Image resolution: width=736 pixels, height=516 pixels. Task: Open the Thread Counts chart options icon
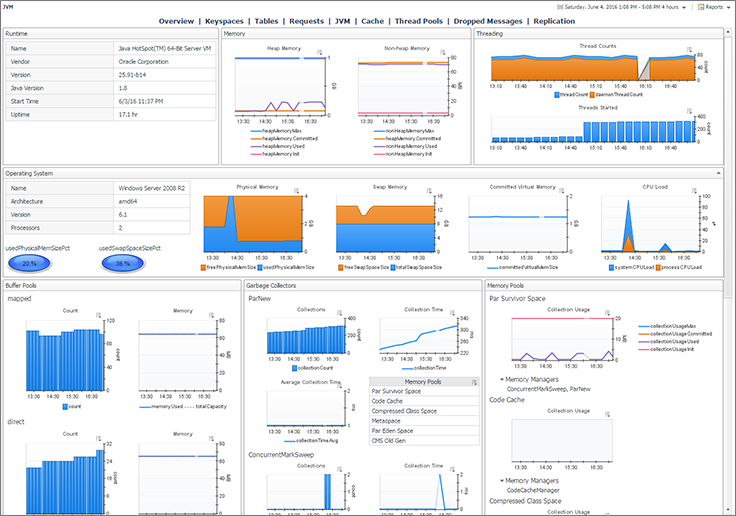pos(690,49)
